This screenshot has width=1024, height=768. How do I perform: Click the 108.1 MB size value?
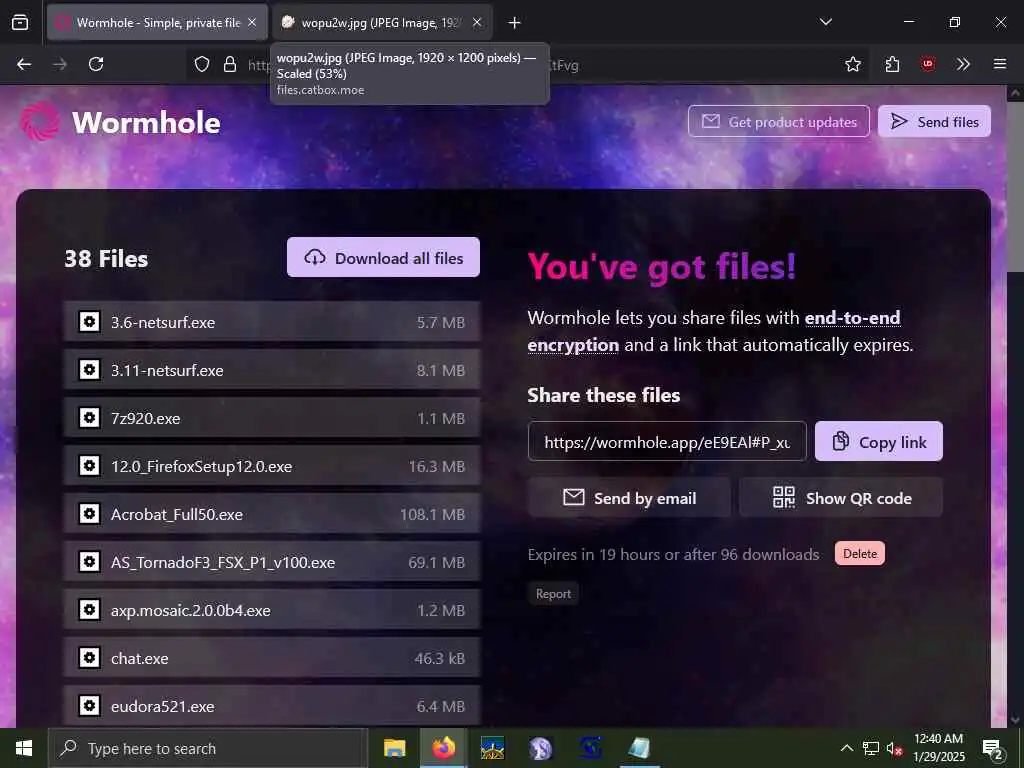432,515
